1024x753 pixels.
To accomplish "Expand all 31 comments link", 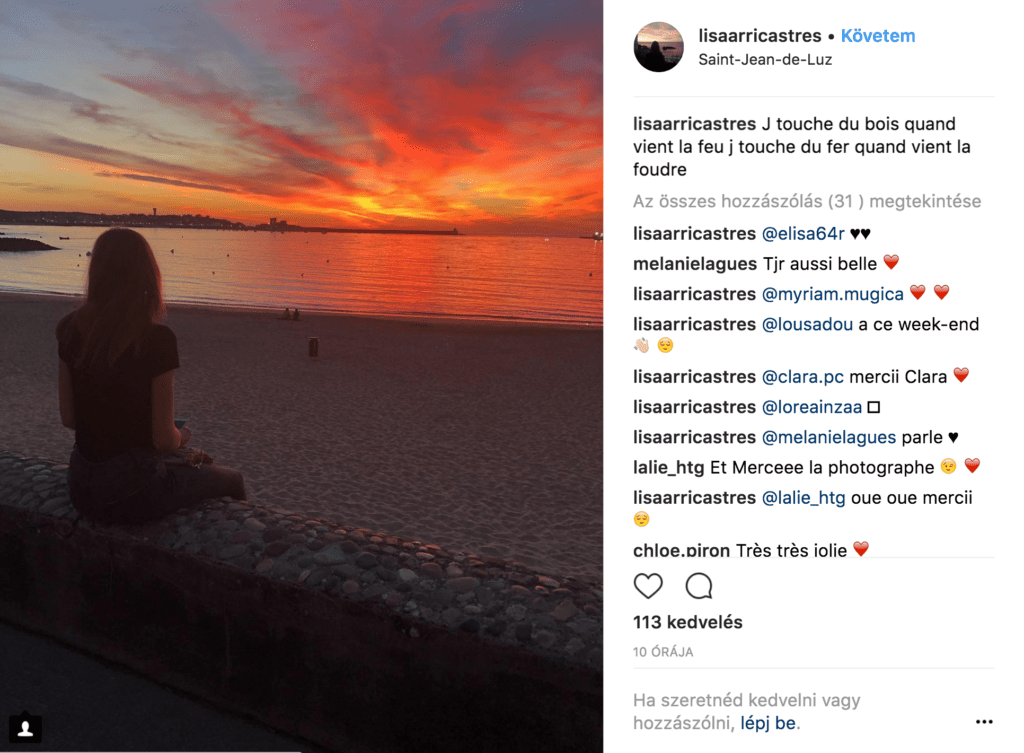I will point(806,201).
